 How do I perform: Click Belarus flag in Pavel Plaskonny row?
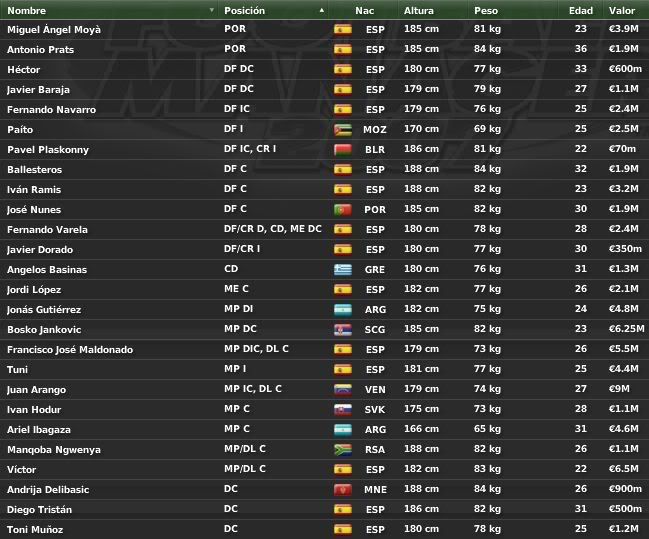[x=343, y=149]
